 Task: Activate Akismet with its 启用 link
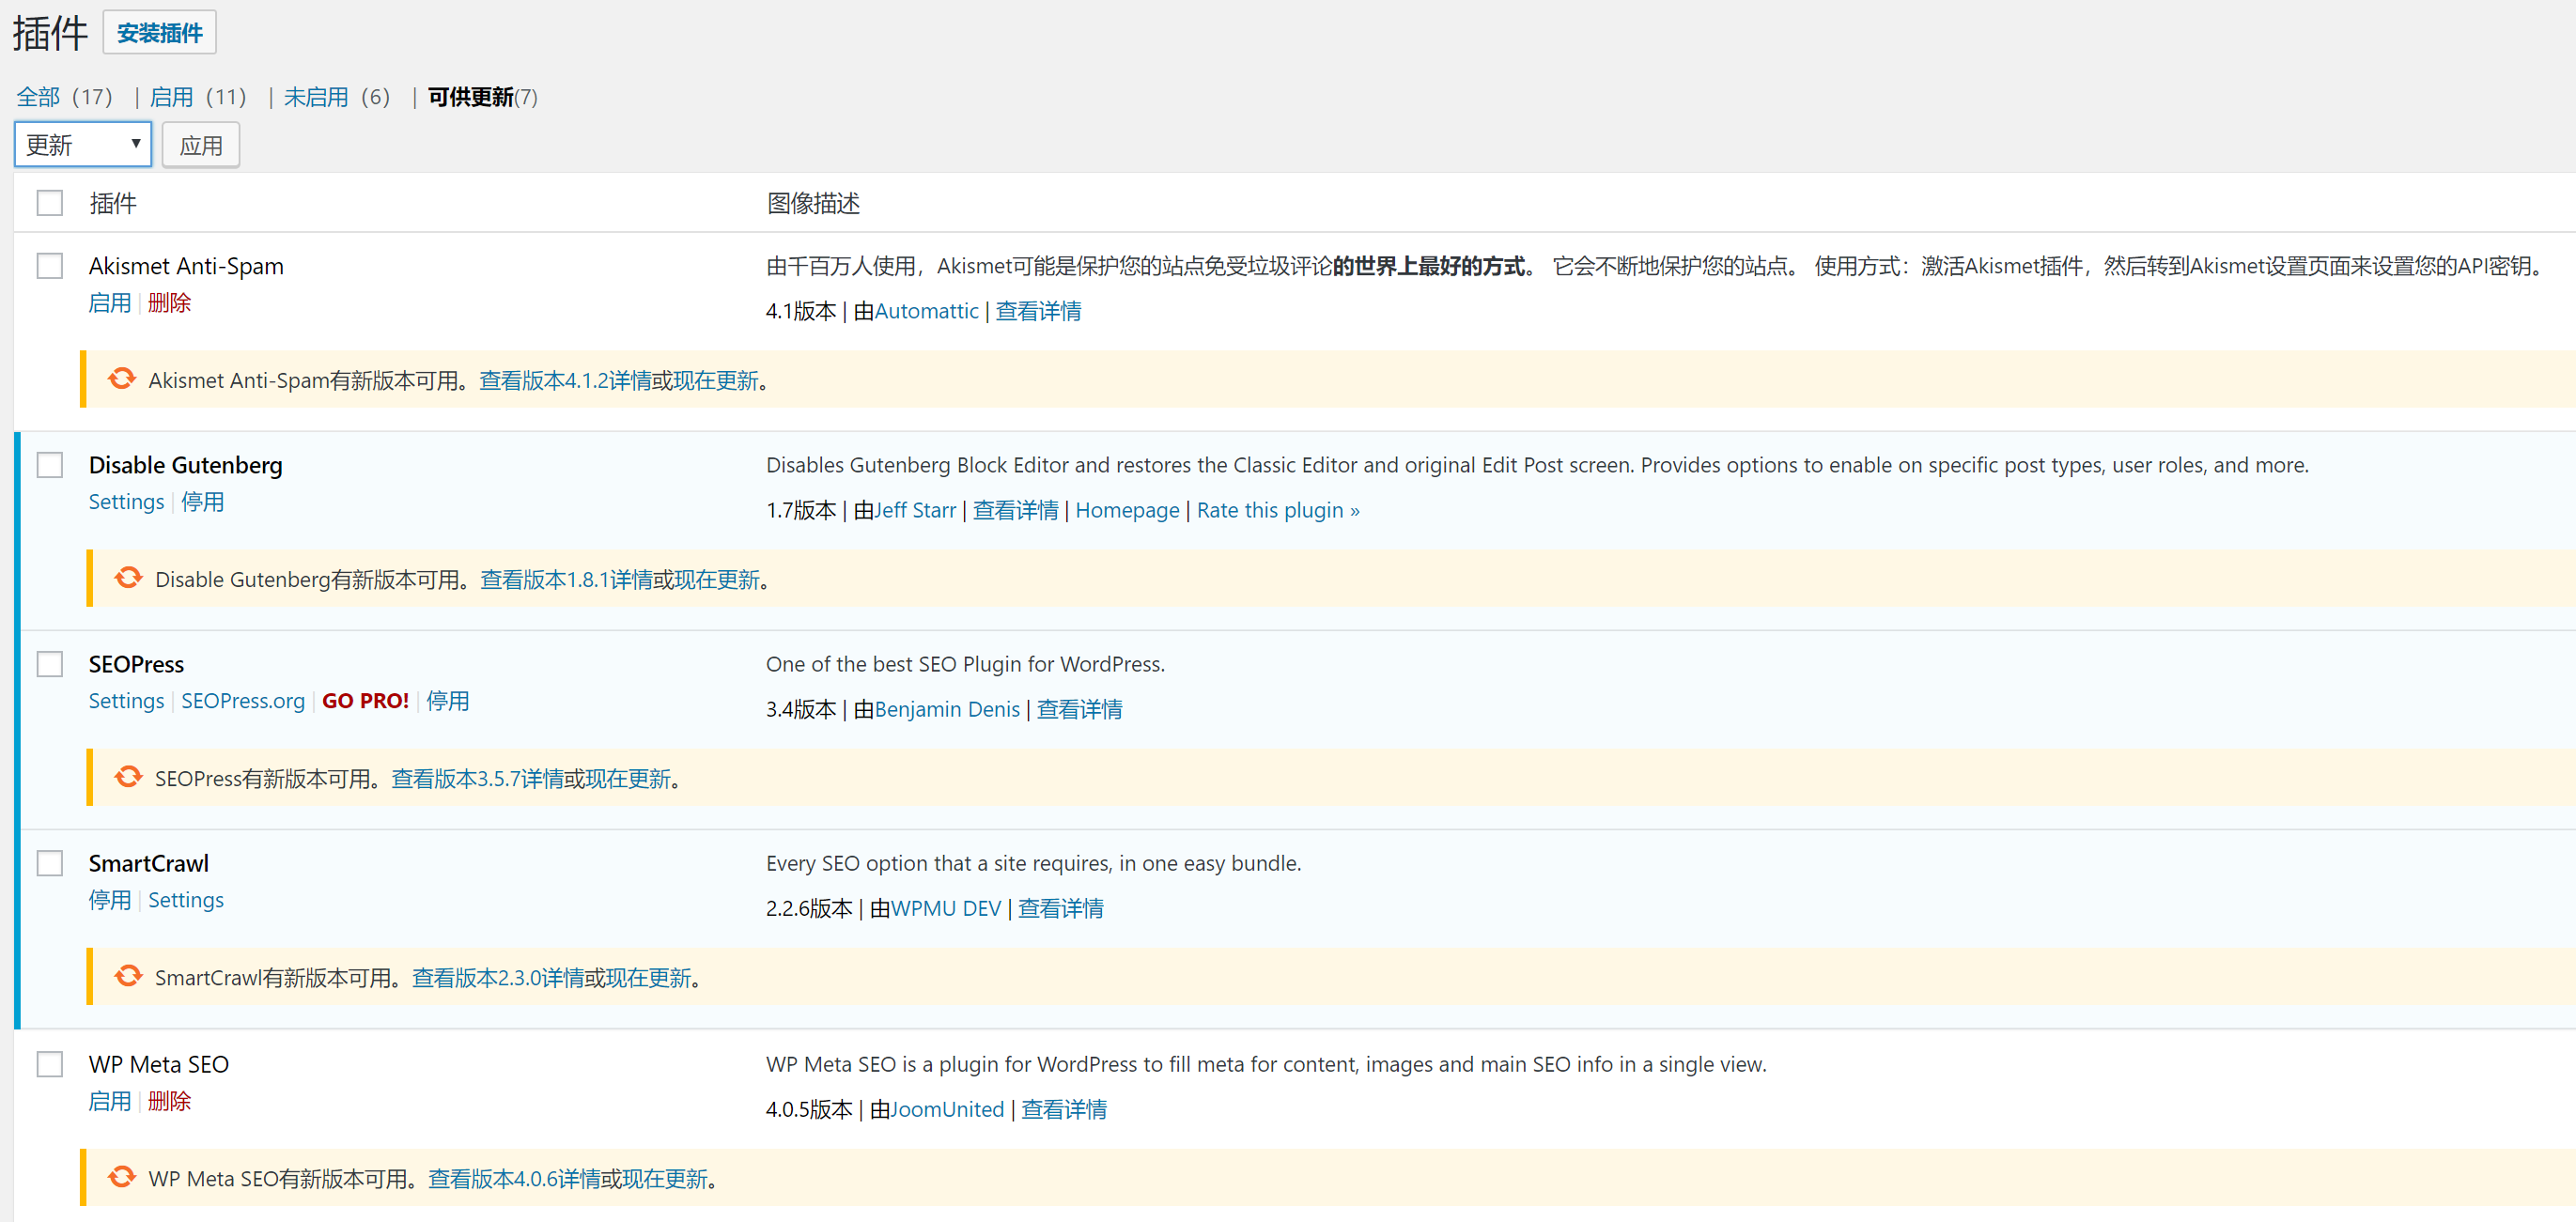point(110,302)
